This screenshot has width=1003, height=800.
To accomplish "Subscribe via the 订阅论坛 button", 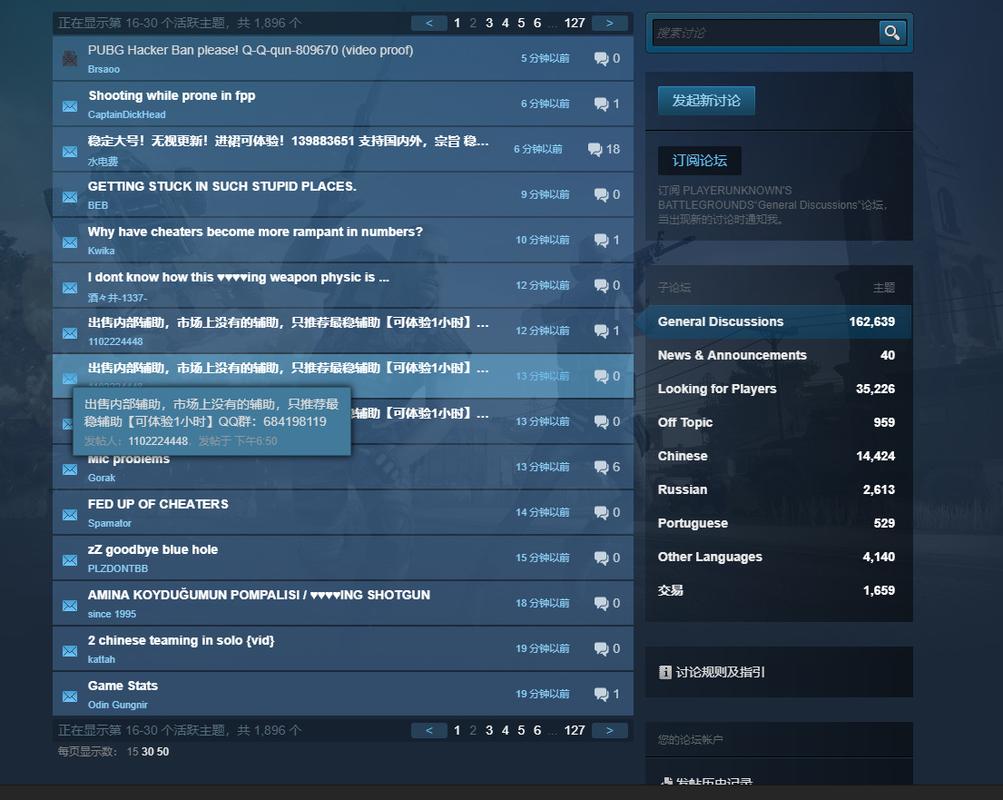I will coord(699,160).
